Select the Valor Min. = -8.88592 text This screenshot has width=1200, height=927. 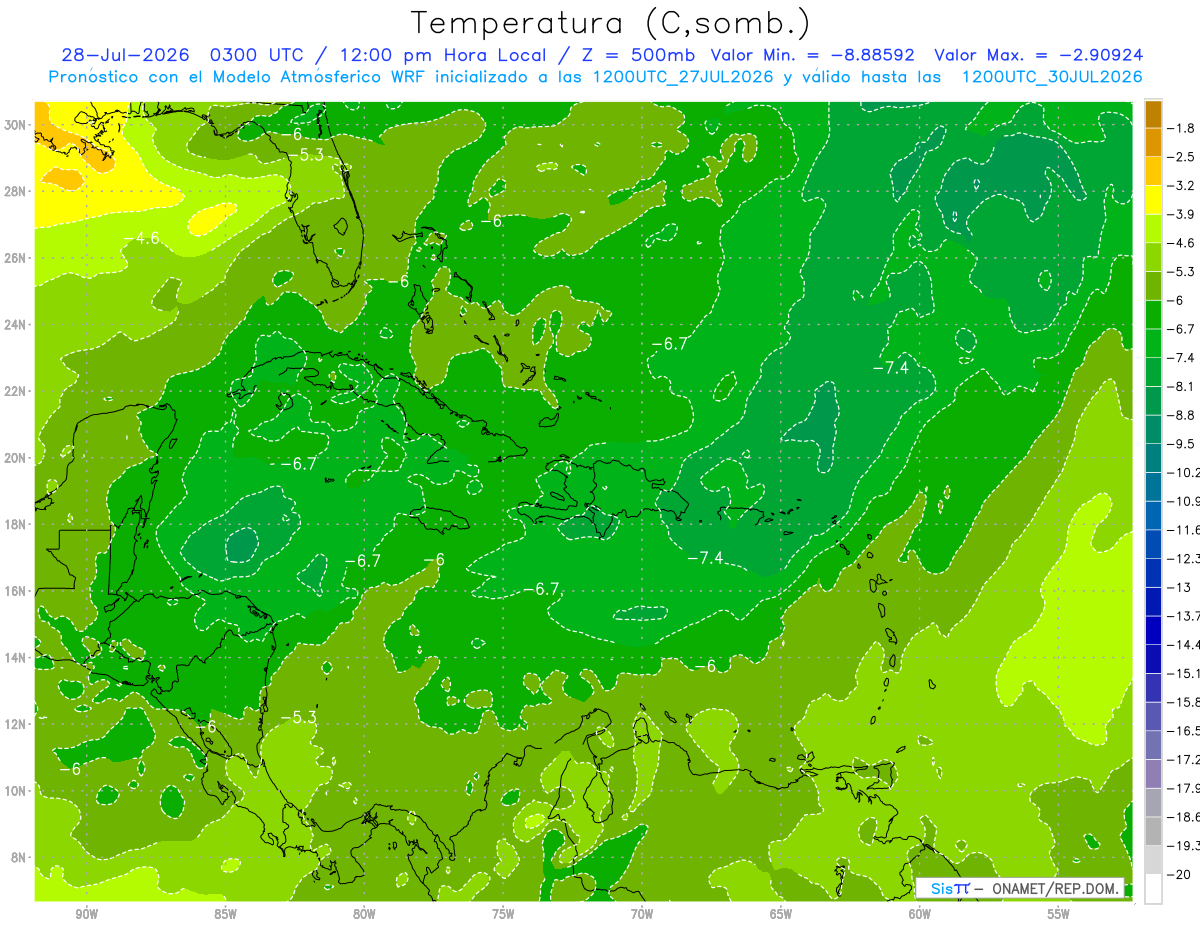pyautogui.click(x=814, y=55)
